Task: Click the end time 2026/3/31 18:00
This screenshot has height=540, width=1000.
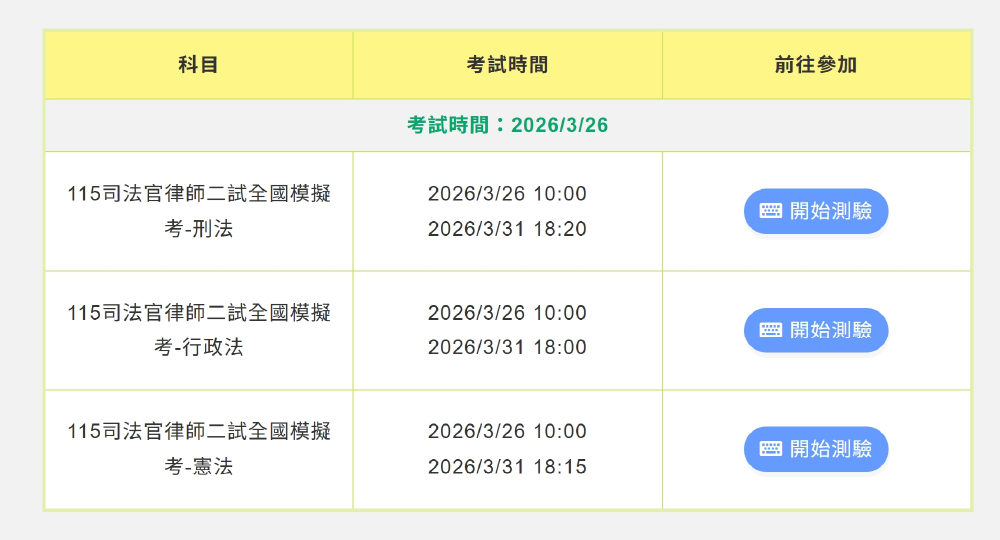Action: pyautogui.click(x=507, y=347)
